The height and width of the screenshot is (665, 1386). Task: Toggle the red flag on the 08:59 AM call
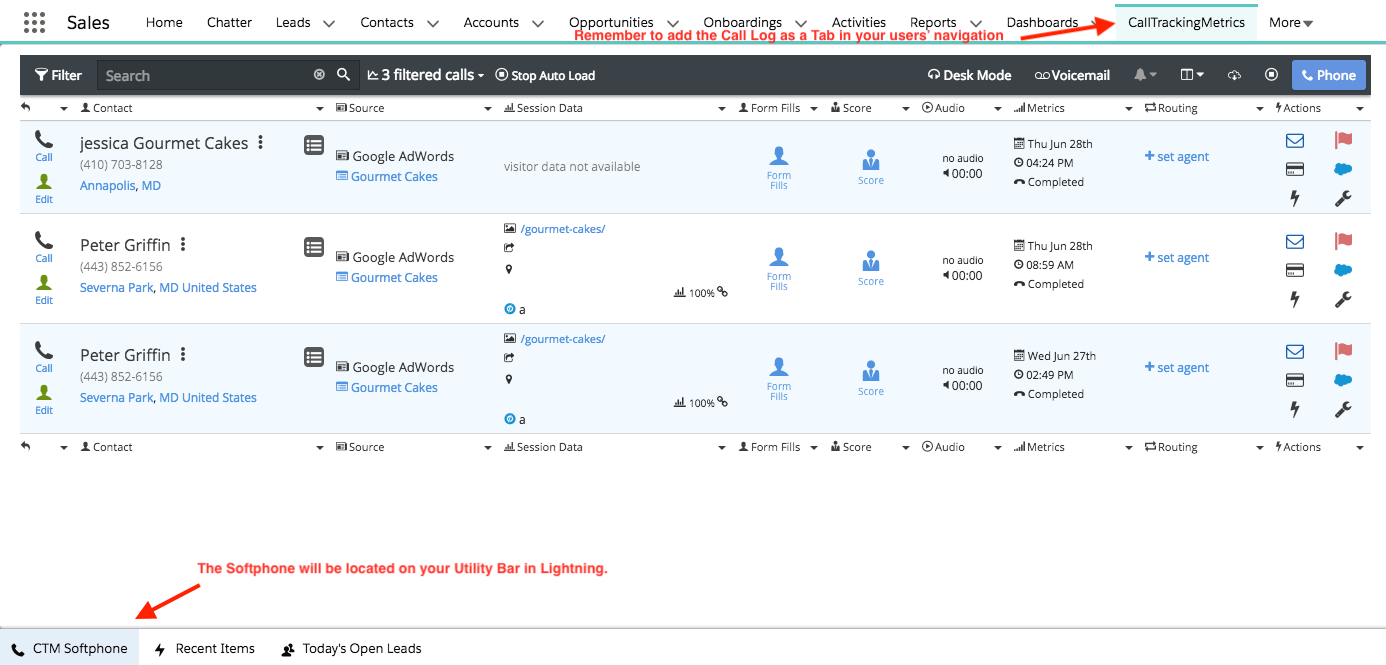point(1343,242)
